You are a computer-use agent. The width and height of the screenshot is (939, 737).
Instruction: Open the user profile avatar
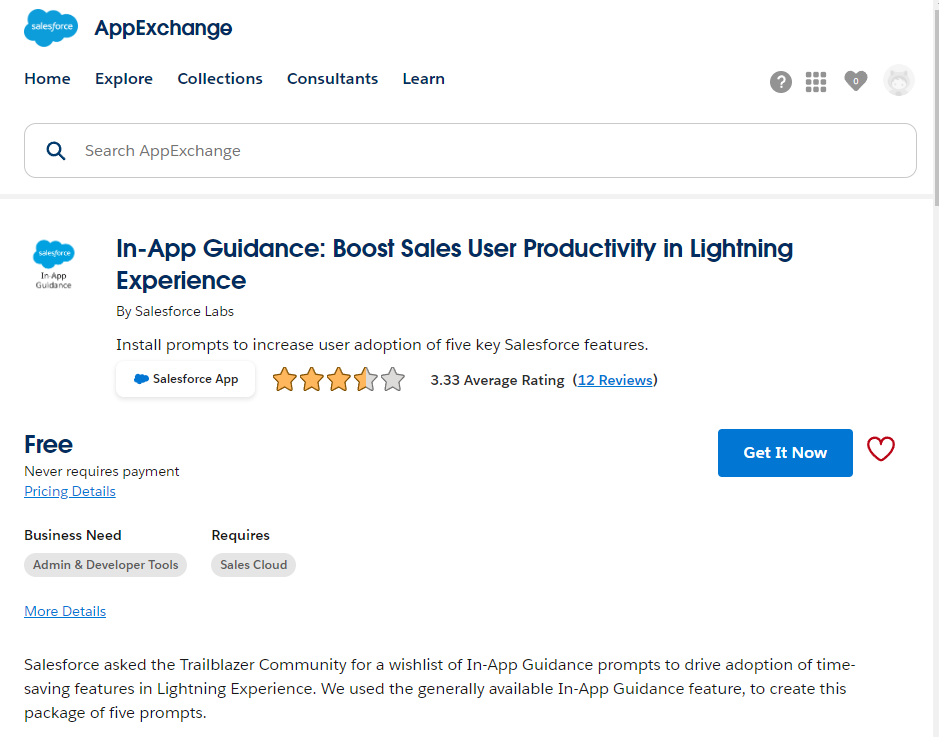pyautogui.click(x=898, y=80)
